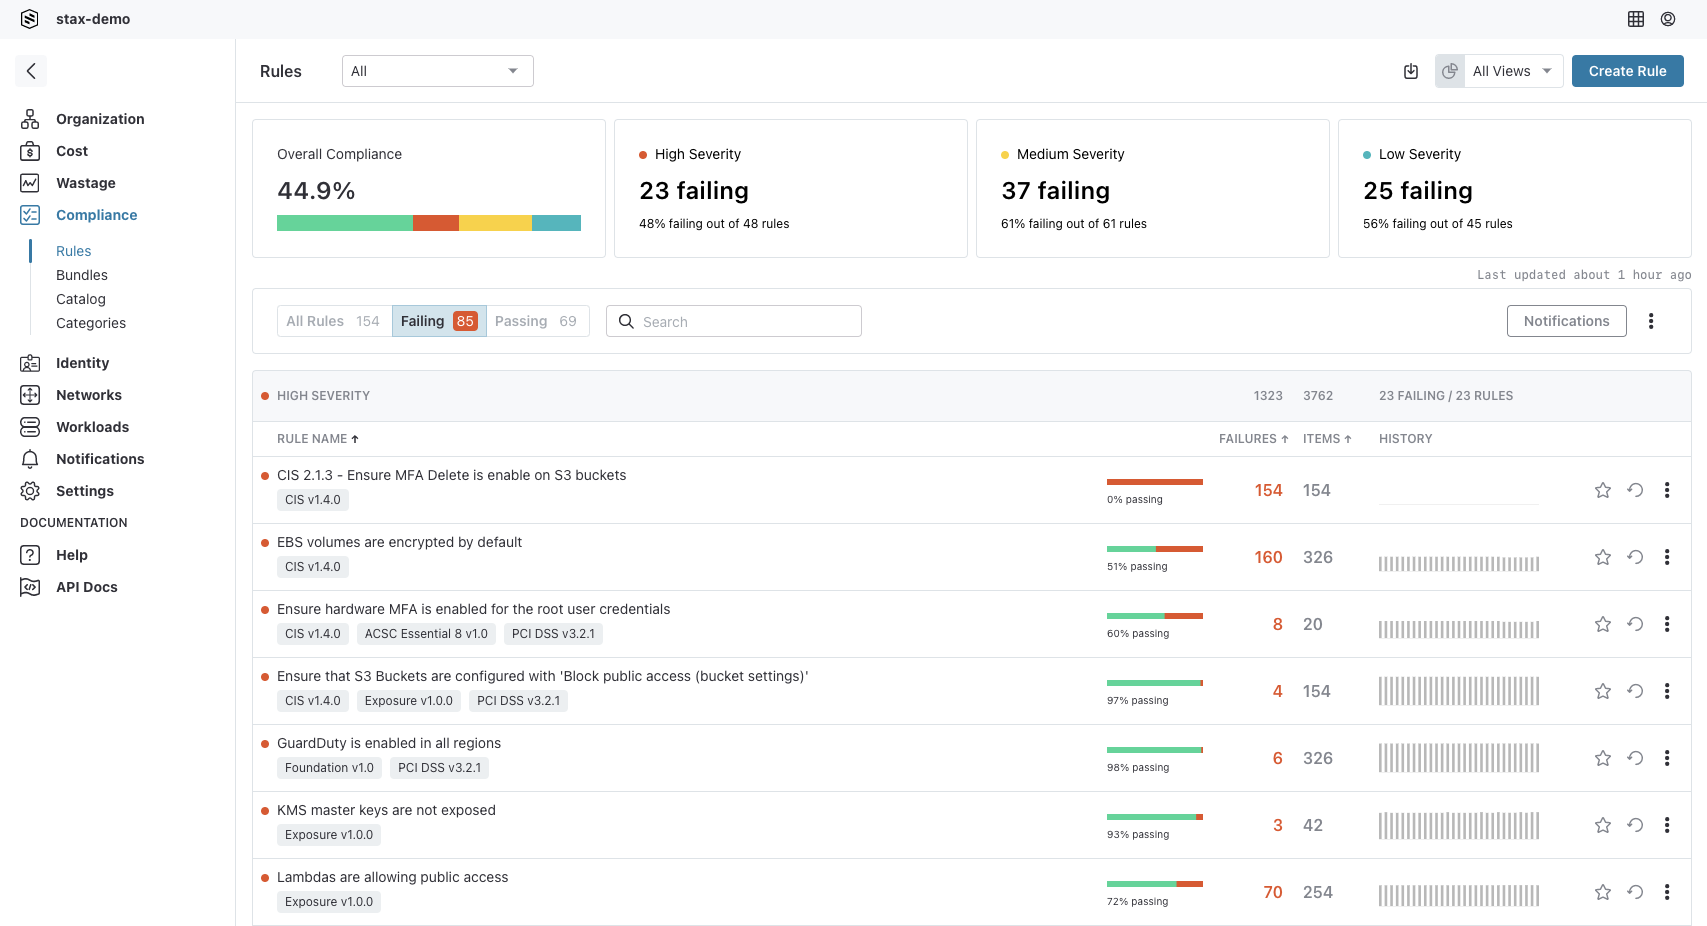The image size is (1707, 926).
Task: Open the Wastage sidebar icon
Action: point(30,183)
